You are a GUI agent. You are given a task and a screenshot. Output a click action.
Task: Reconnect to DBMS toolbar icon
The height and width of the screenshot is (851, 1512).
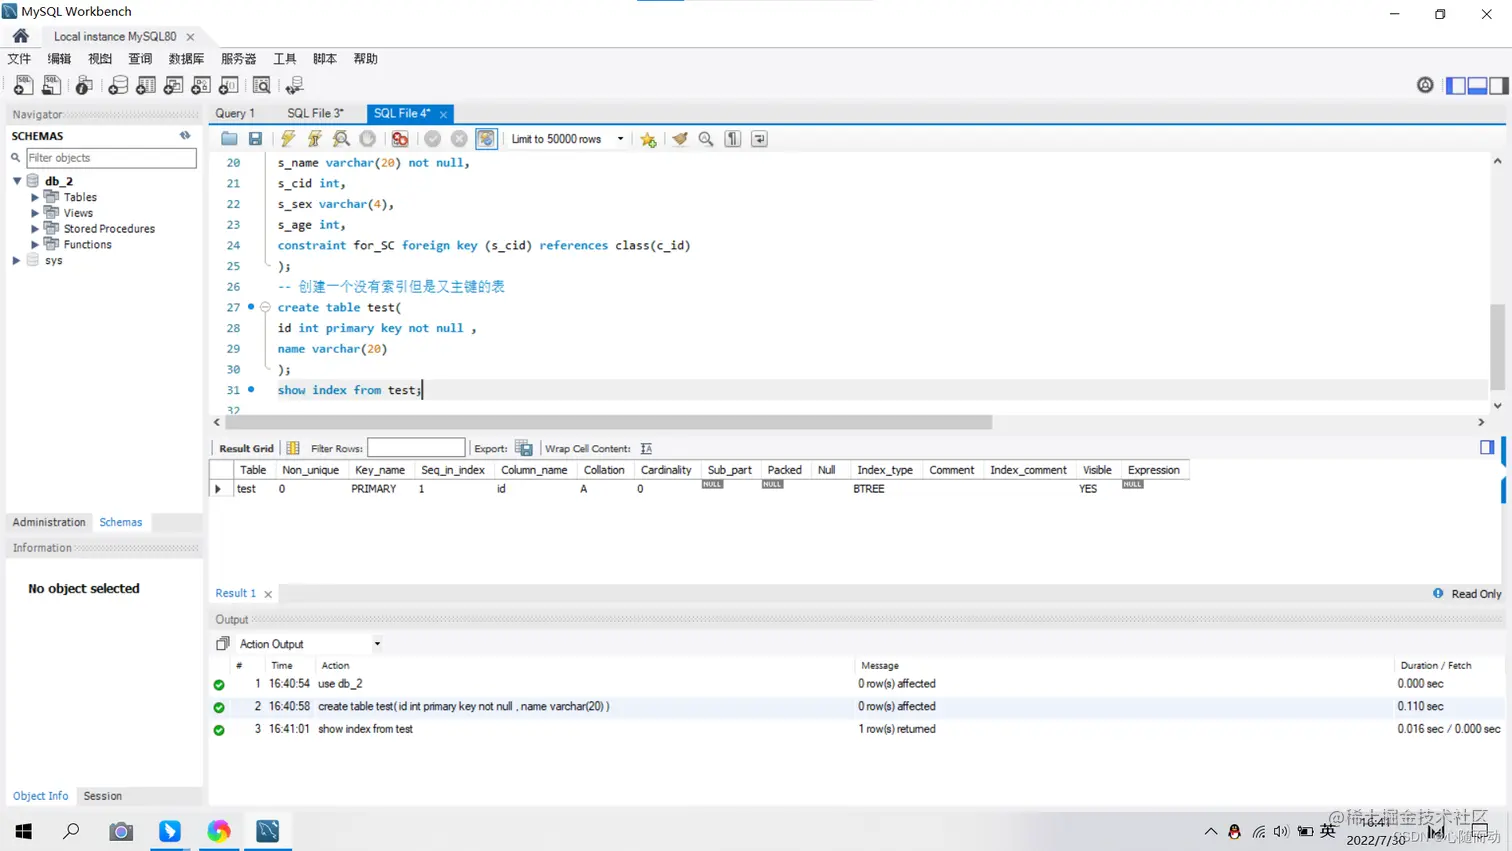click(294, 85)
